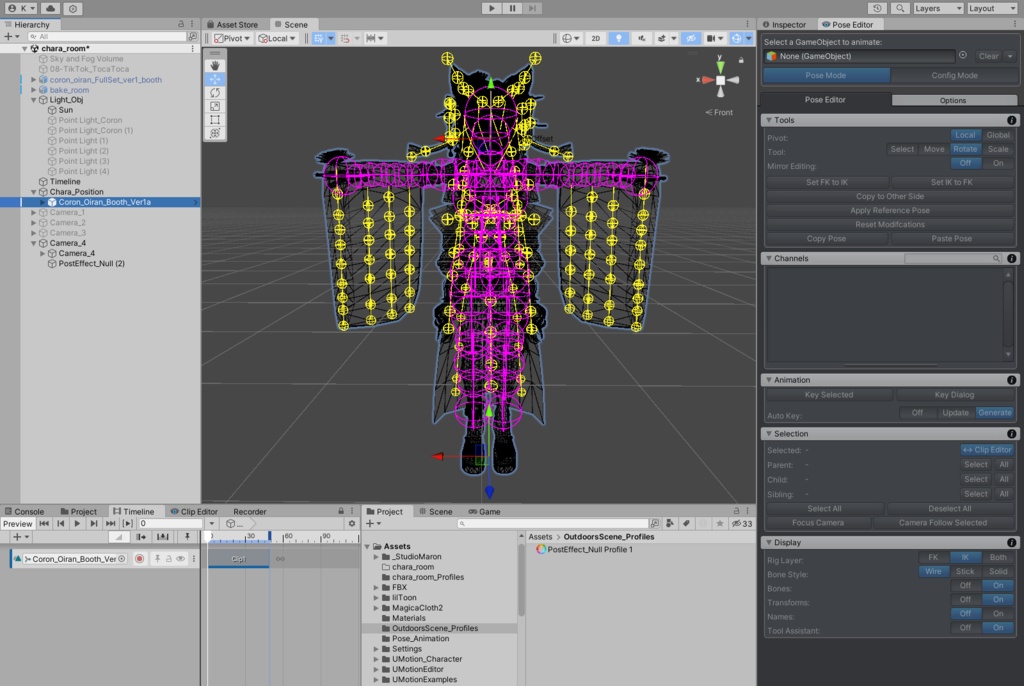
Task: Click the Apply Reference Pose button
Action: pyautogui.click(x=889, y=211)
